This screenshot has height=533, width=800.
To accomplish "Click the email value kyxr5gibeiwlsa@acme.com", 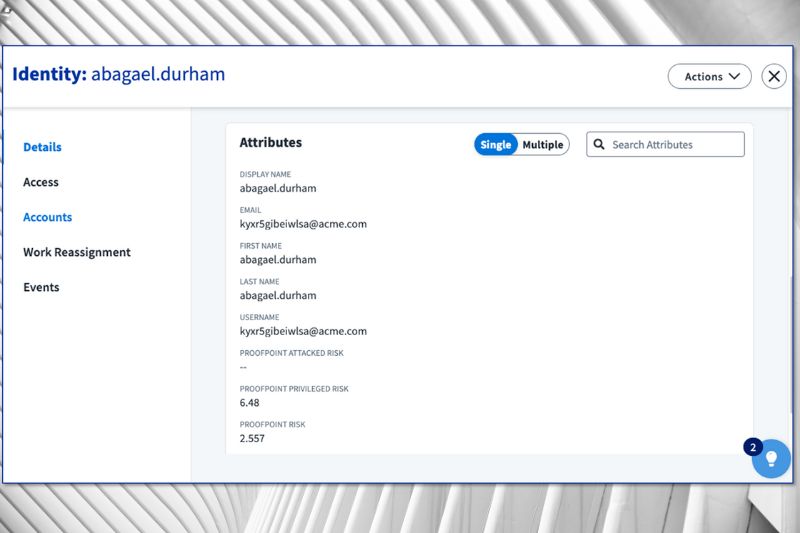I will 303,224.
